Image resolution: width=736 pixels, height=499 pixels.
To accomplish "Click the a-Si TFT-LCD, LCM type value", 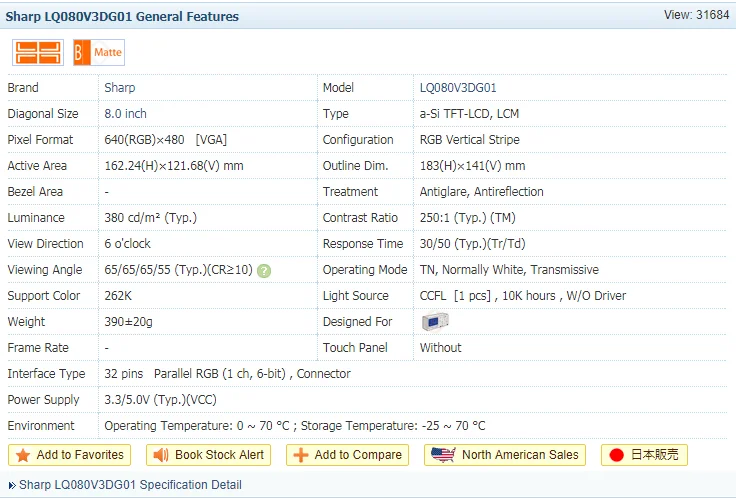I will [x=469, y=114].
